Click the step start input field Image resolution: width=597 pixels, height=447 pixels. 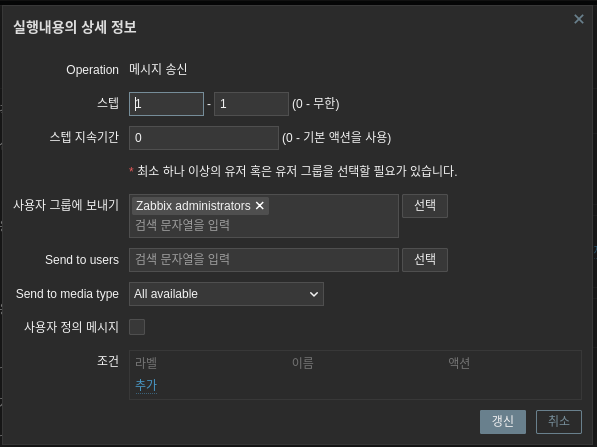pyautogui.click(x=166, y=104)
